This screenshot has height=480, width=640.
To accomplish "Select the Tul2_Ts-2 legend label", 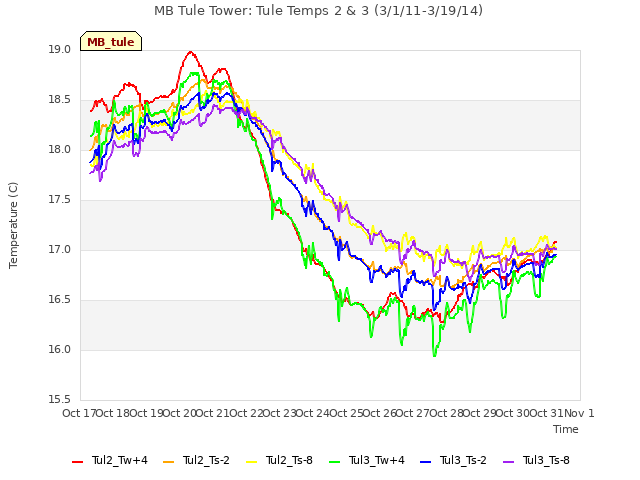I will coord(207,460).
